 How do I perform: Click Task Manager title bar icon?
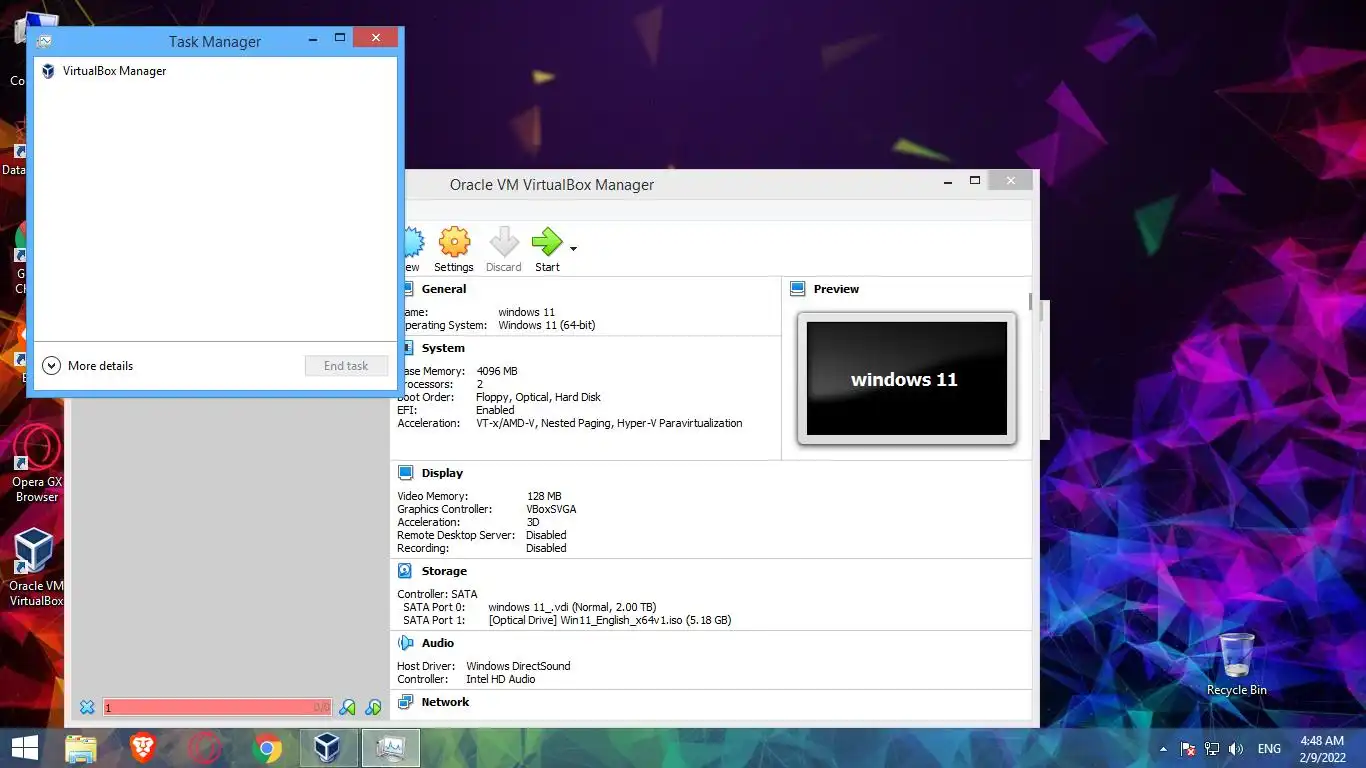(x=44, y=42)
